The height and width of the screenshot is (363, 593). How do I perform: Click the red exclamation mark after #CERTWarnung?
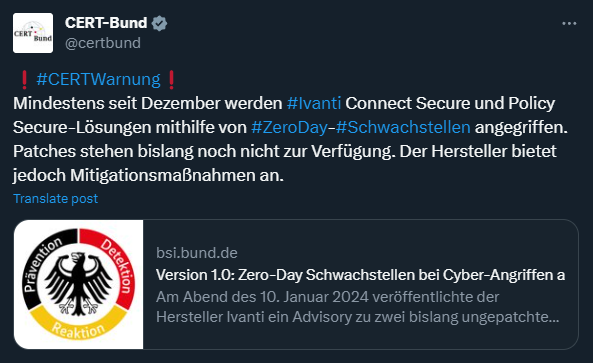pos(171,80)
